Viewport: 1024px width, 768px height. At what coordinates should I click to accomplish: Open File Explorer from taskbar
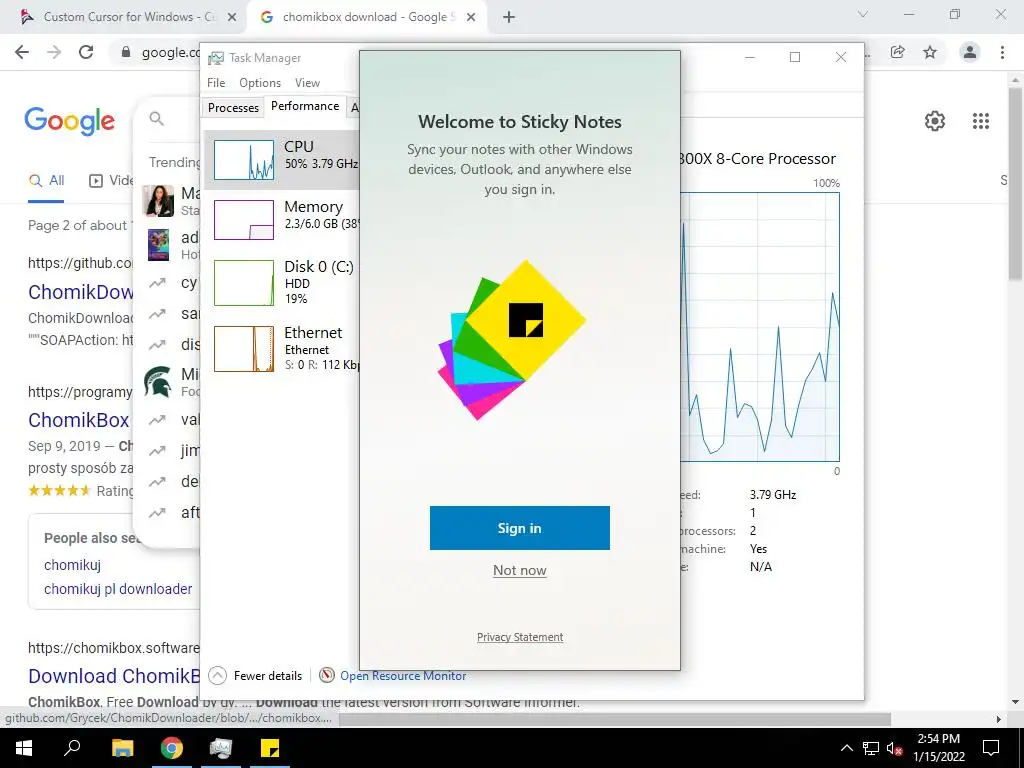point(122,747)
